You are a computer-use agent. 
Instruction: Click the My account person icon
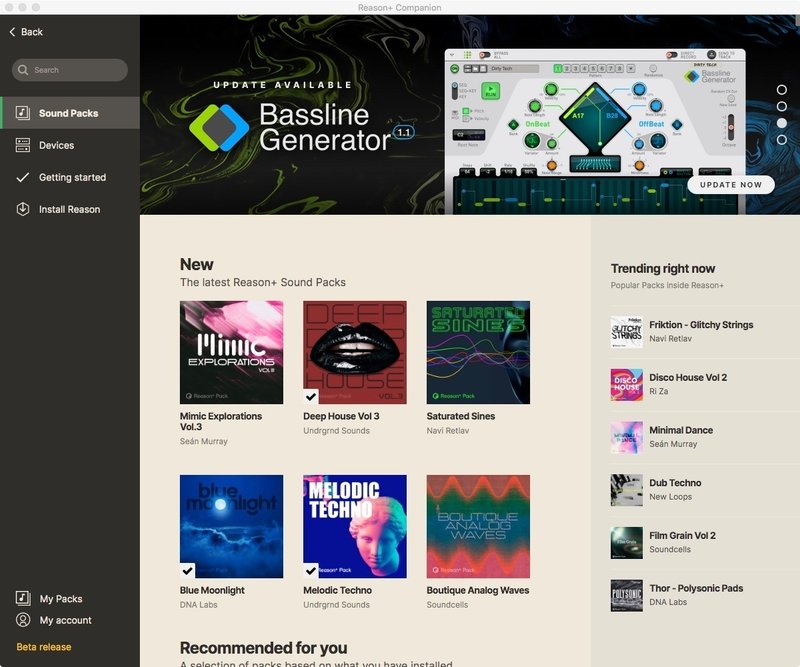coord(23,620)
